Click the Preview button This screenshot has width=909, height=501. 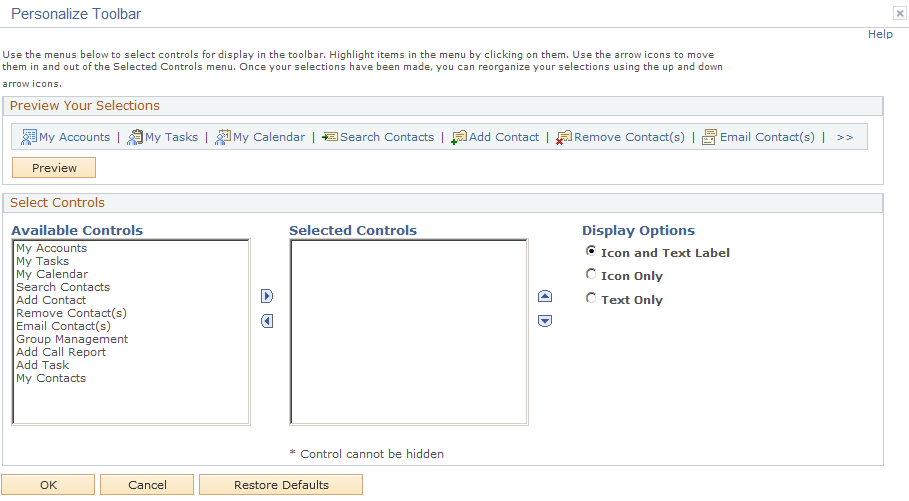(54, 168)
